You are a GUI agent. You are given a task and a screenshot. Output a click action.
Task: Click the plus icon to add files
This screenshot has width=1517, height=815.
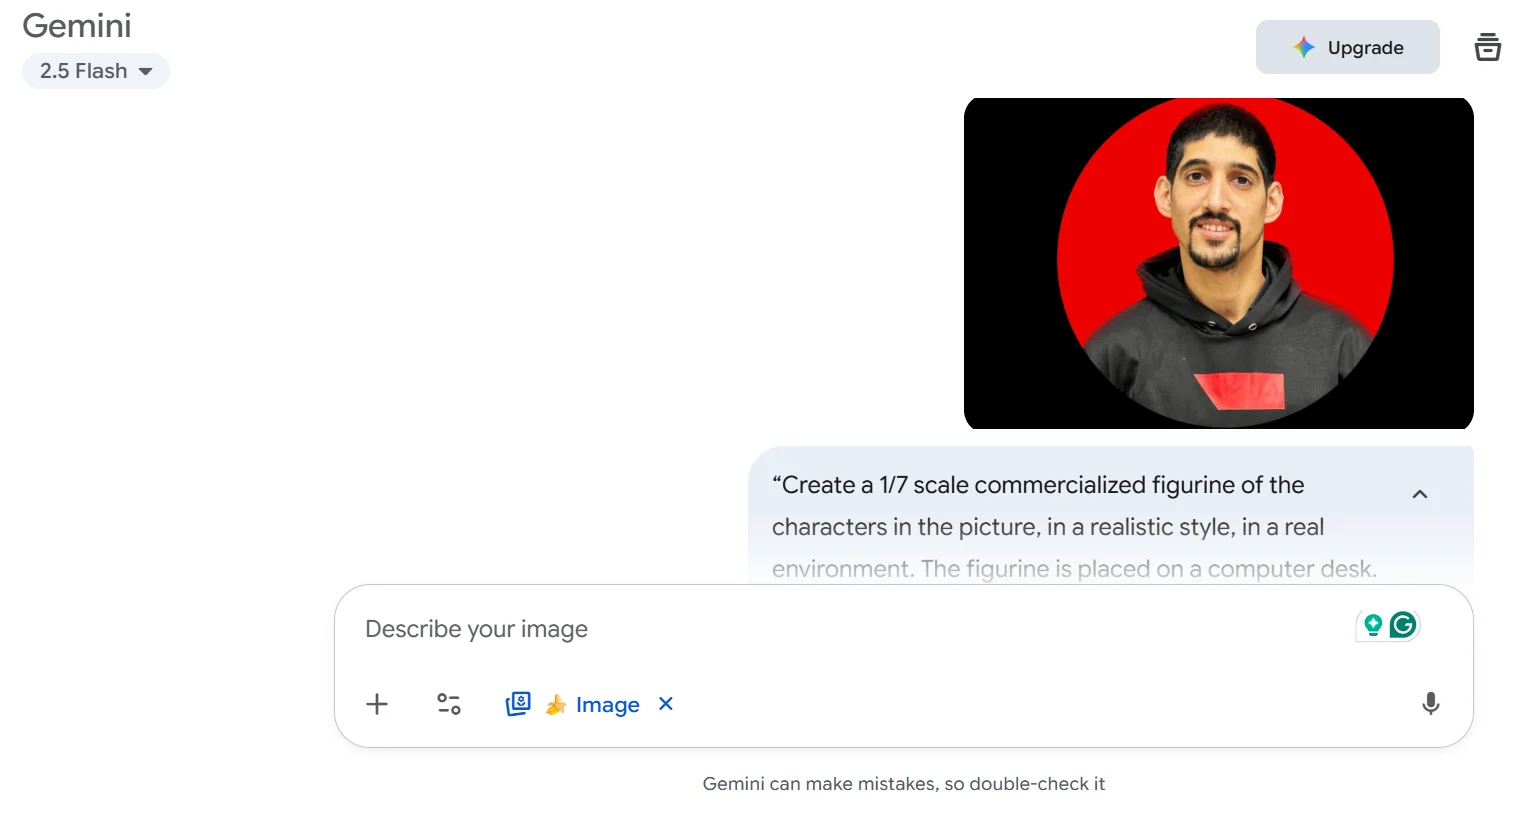[377, 704]
